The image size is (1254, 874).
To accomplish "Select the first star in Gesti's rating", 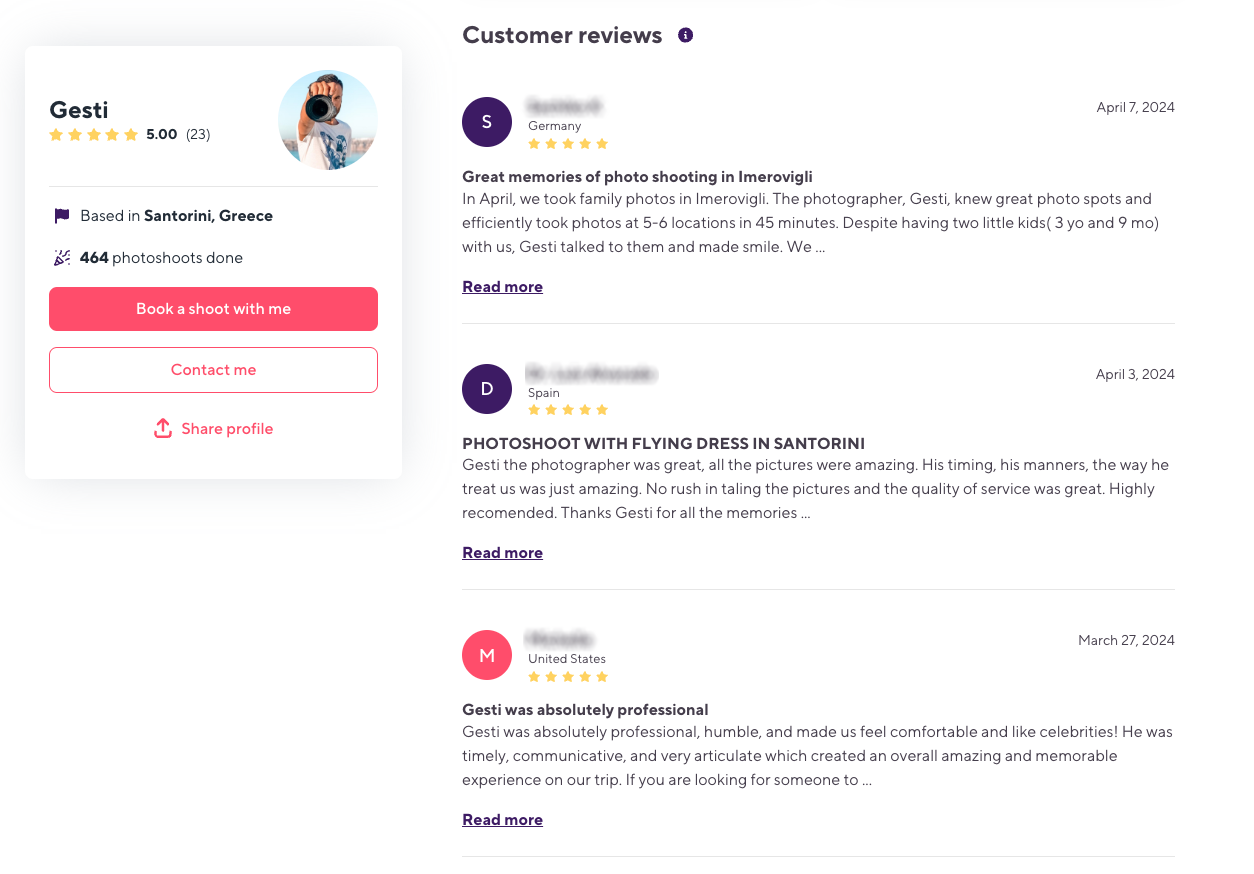I will (57, 133).
